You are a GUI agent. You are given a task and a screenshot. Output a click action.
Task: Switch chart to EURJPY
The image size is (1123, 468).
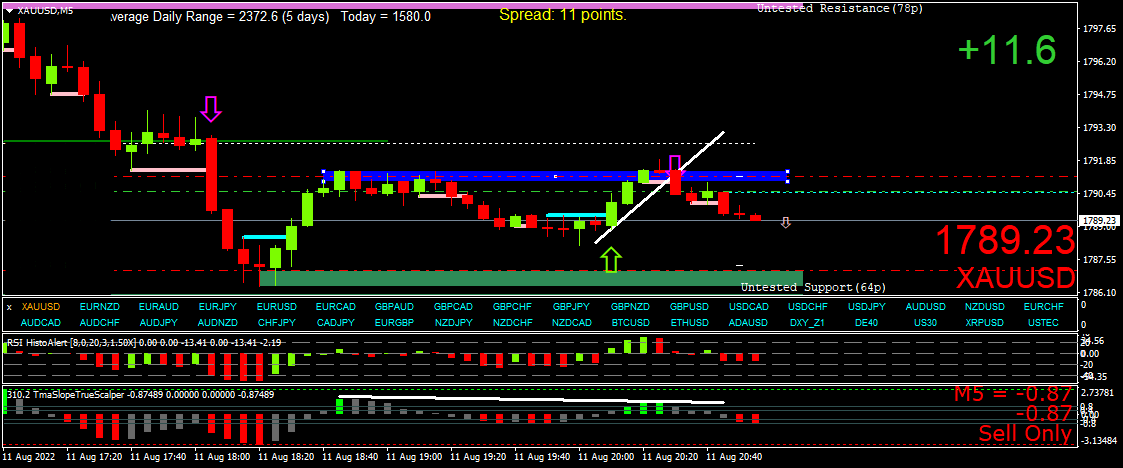[217, 307]
